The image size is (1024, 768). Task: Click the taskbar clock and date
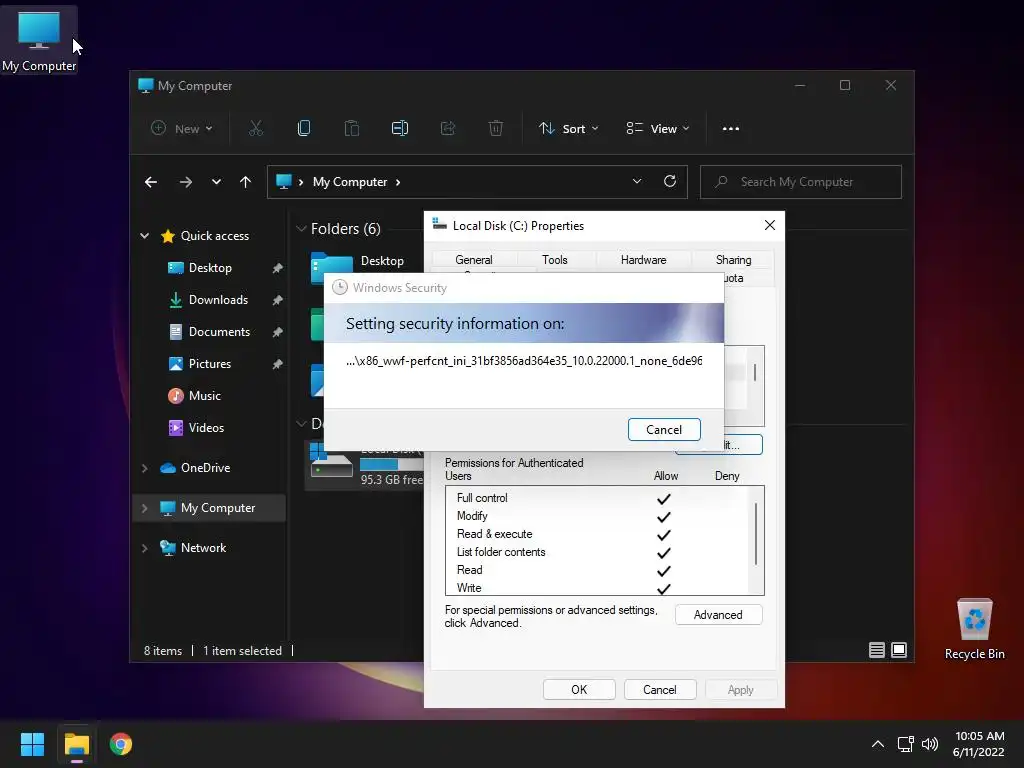coord(979,744)
